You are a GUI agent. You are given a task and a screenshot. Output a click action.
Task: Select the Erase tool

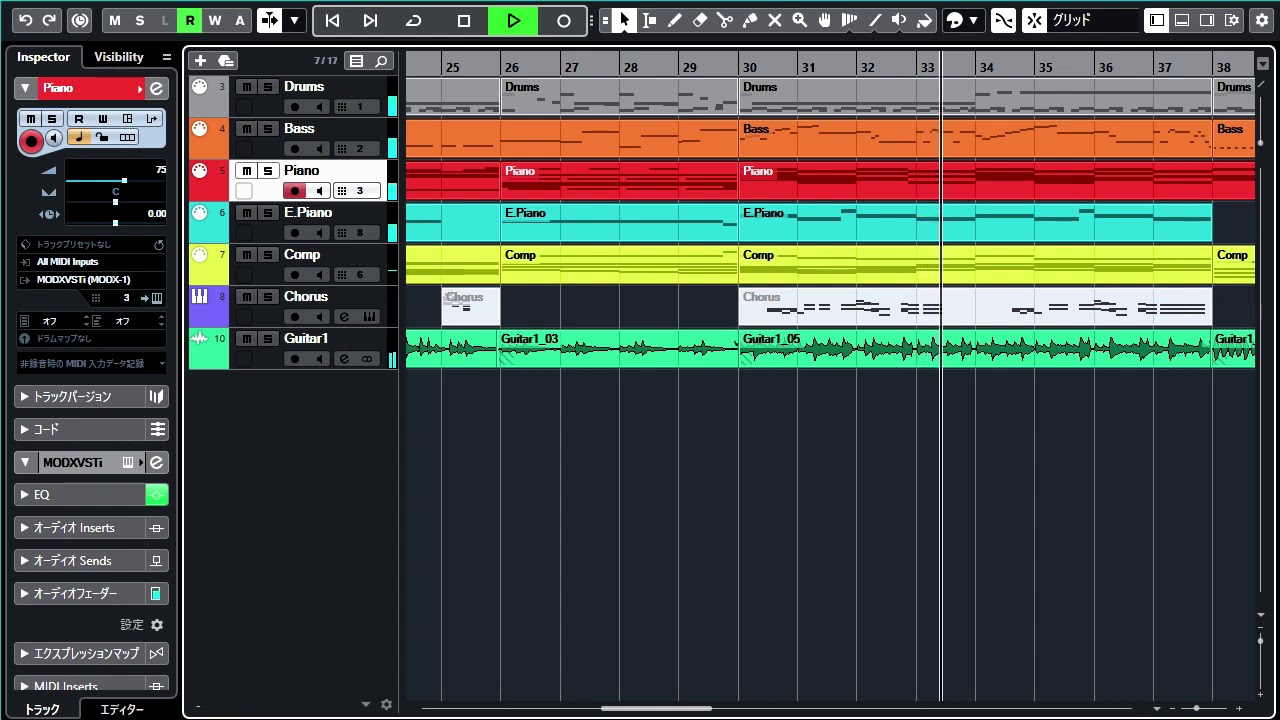(699, 20)
